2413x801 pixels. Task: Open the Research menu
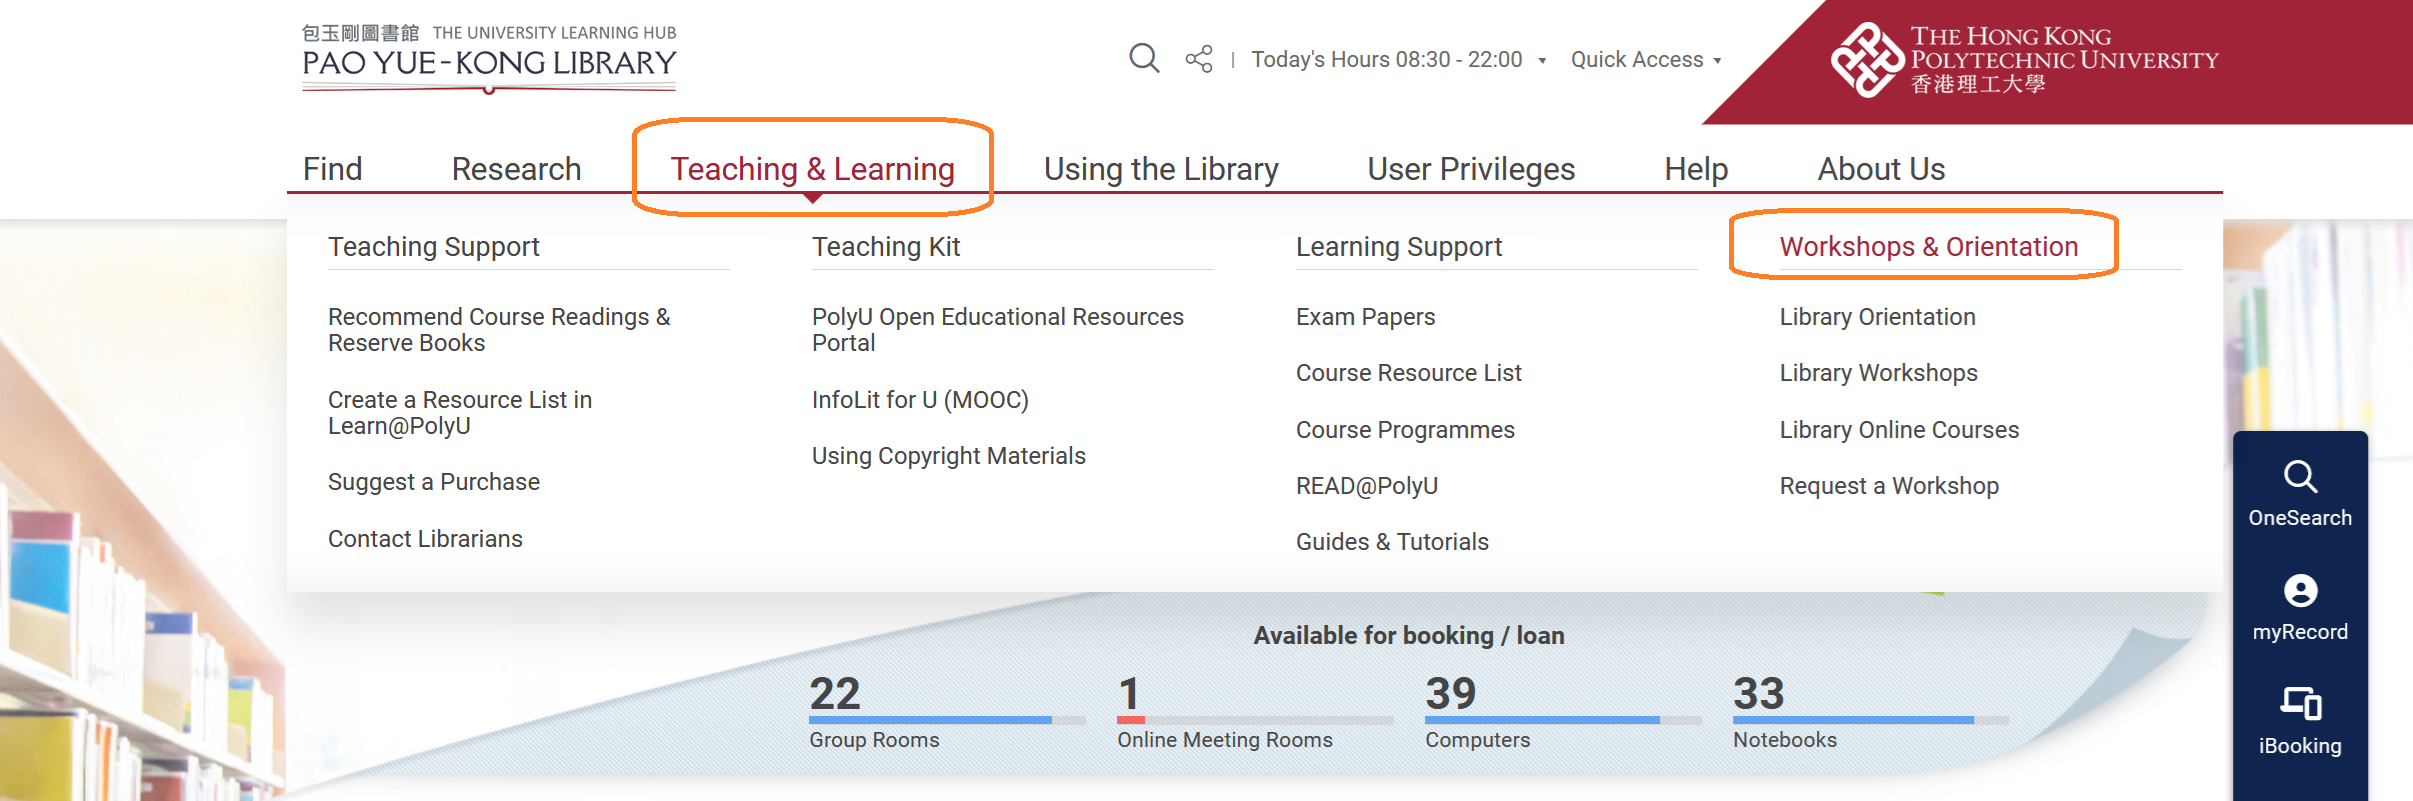click(x=516, y=169)
